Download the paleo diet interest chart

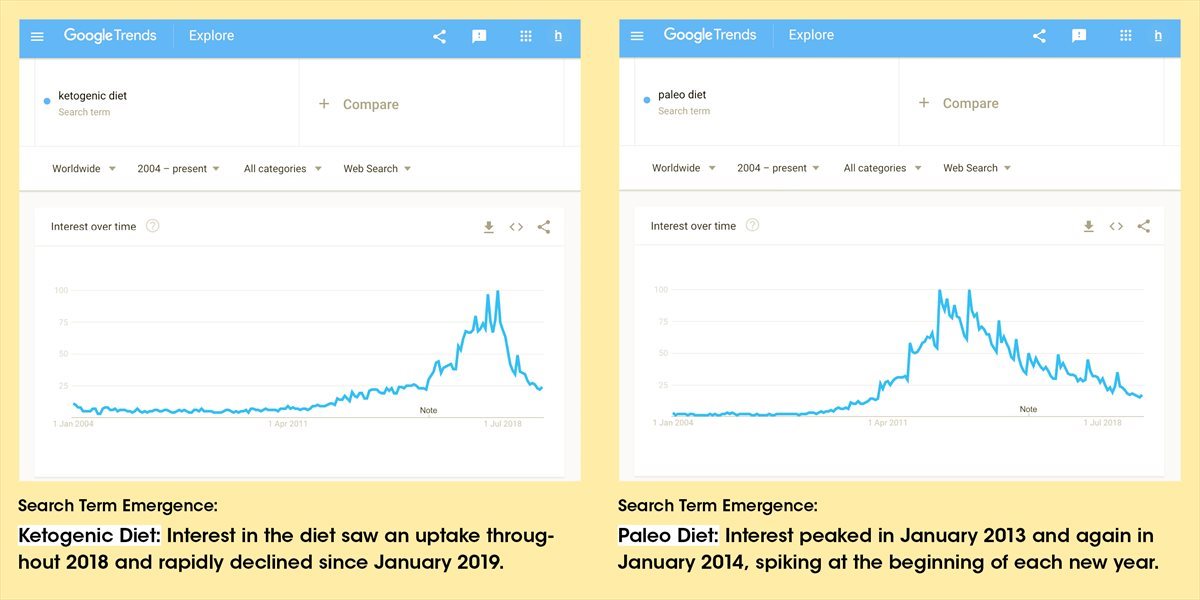pos(1089,226)
